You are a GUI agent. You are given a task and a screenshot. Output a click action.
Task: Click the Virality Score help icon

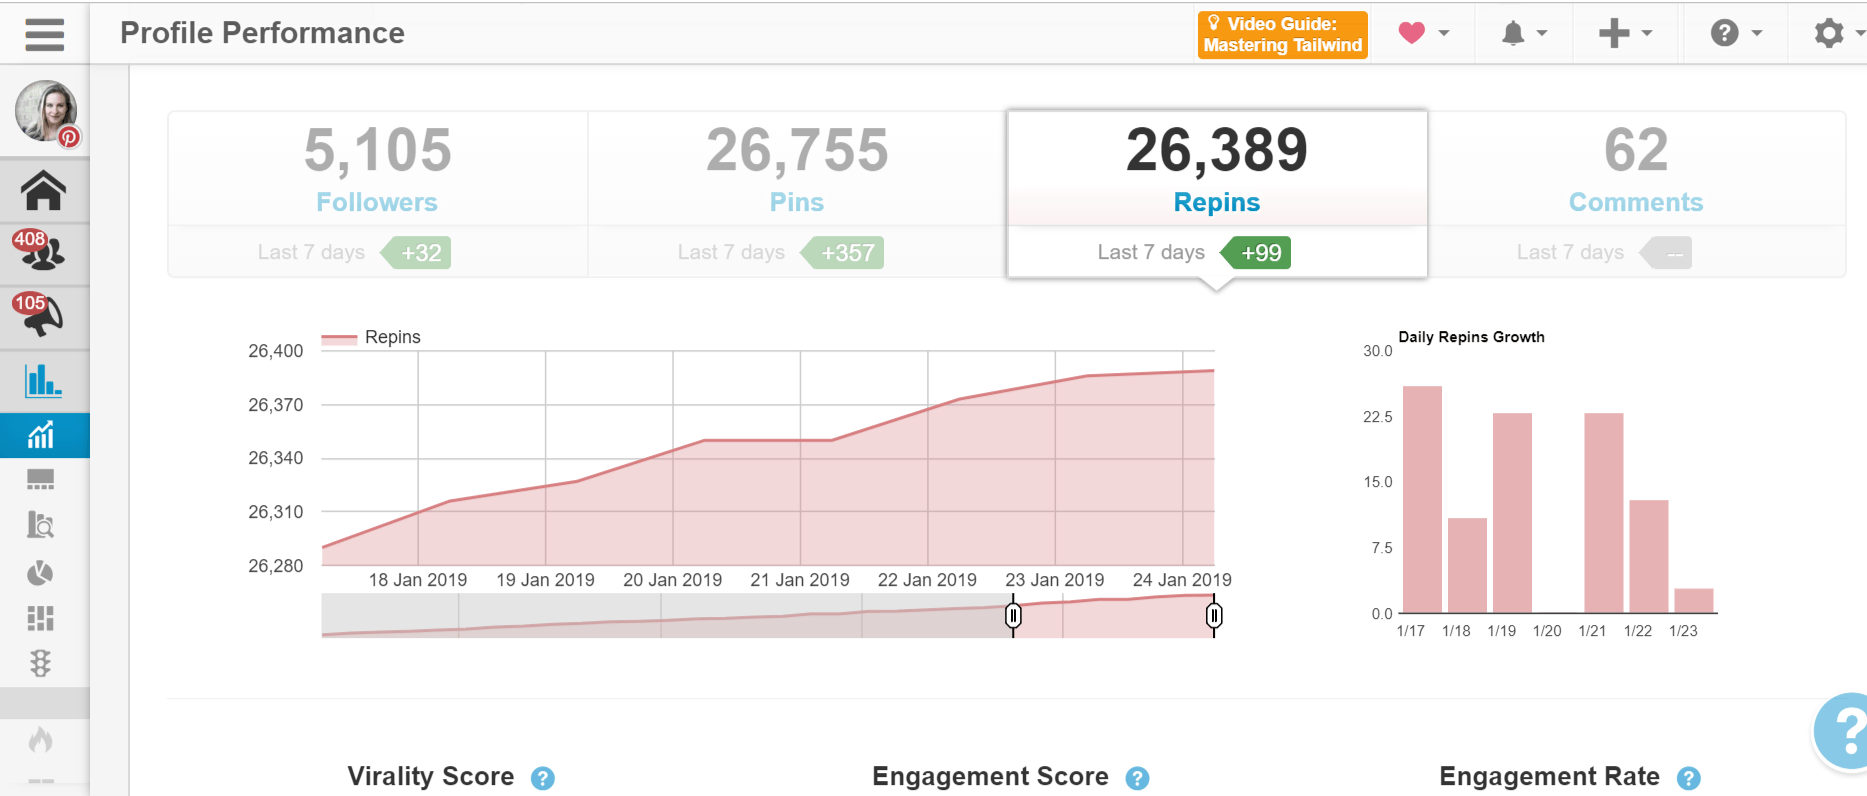543,778
